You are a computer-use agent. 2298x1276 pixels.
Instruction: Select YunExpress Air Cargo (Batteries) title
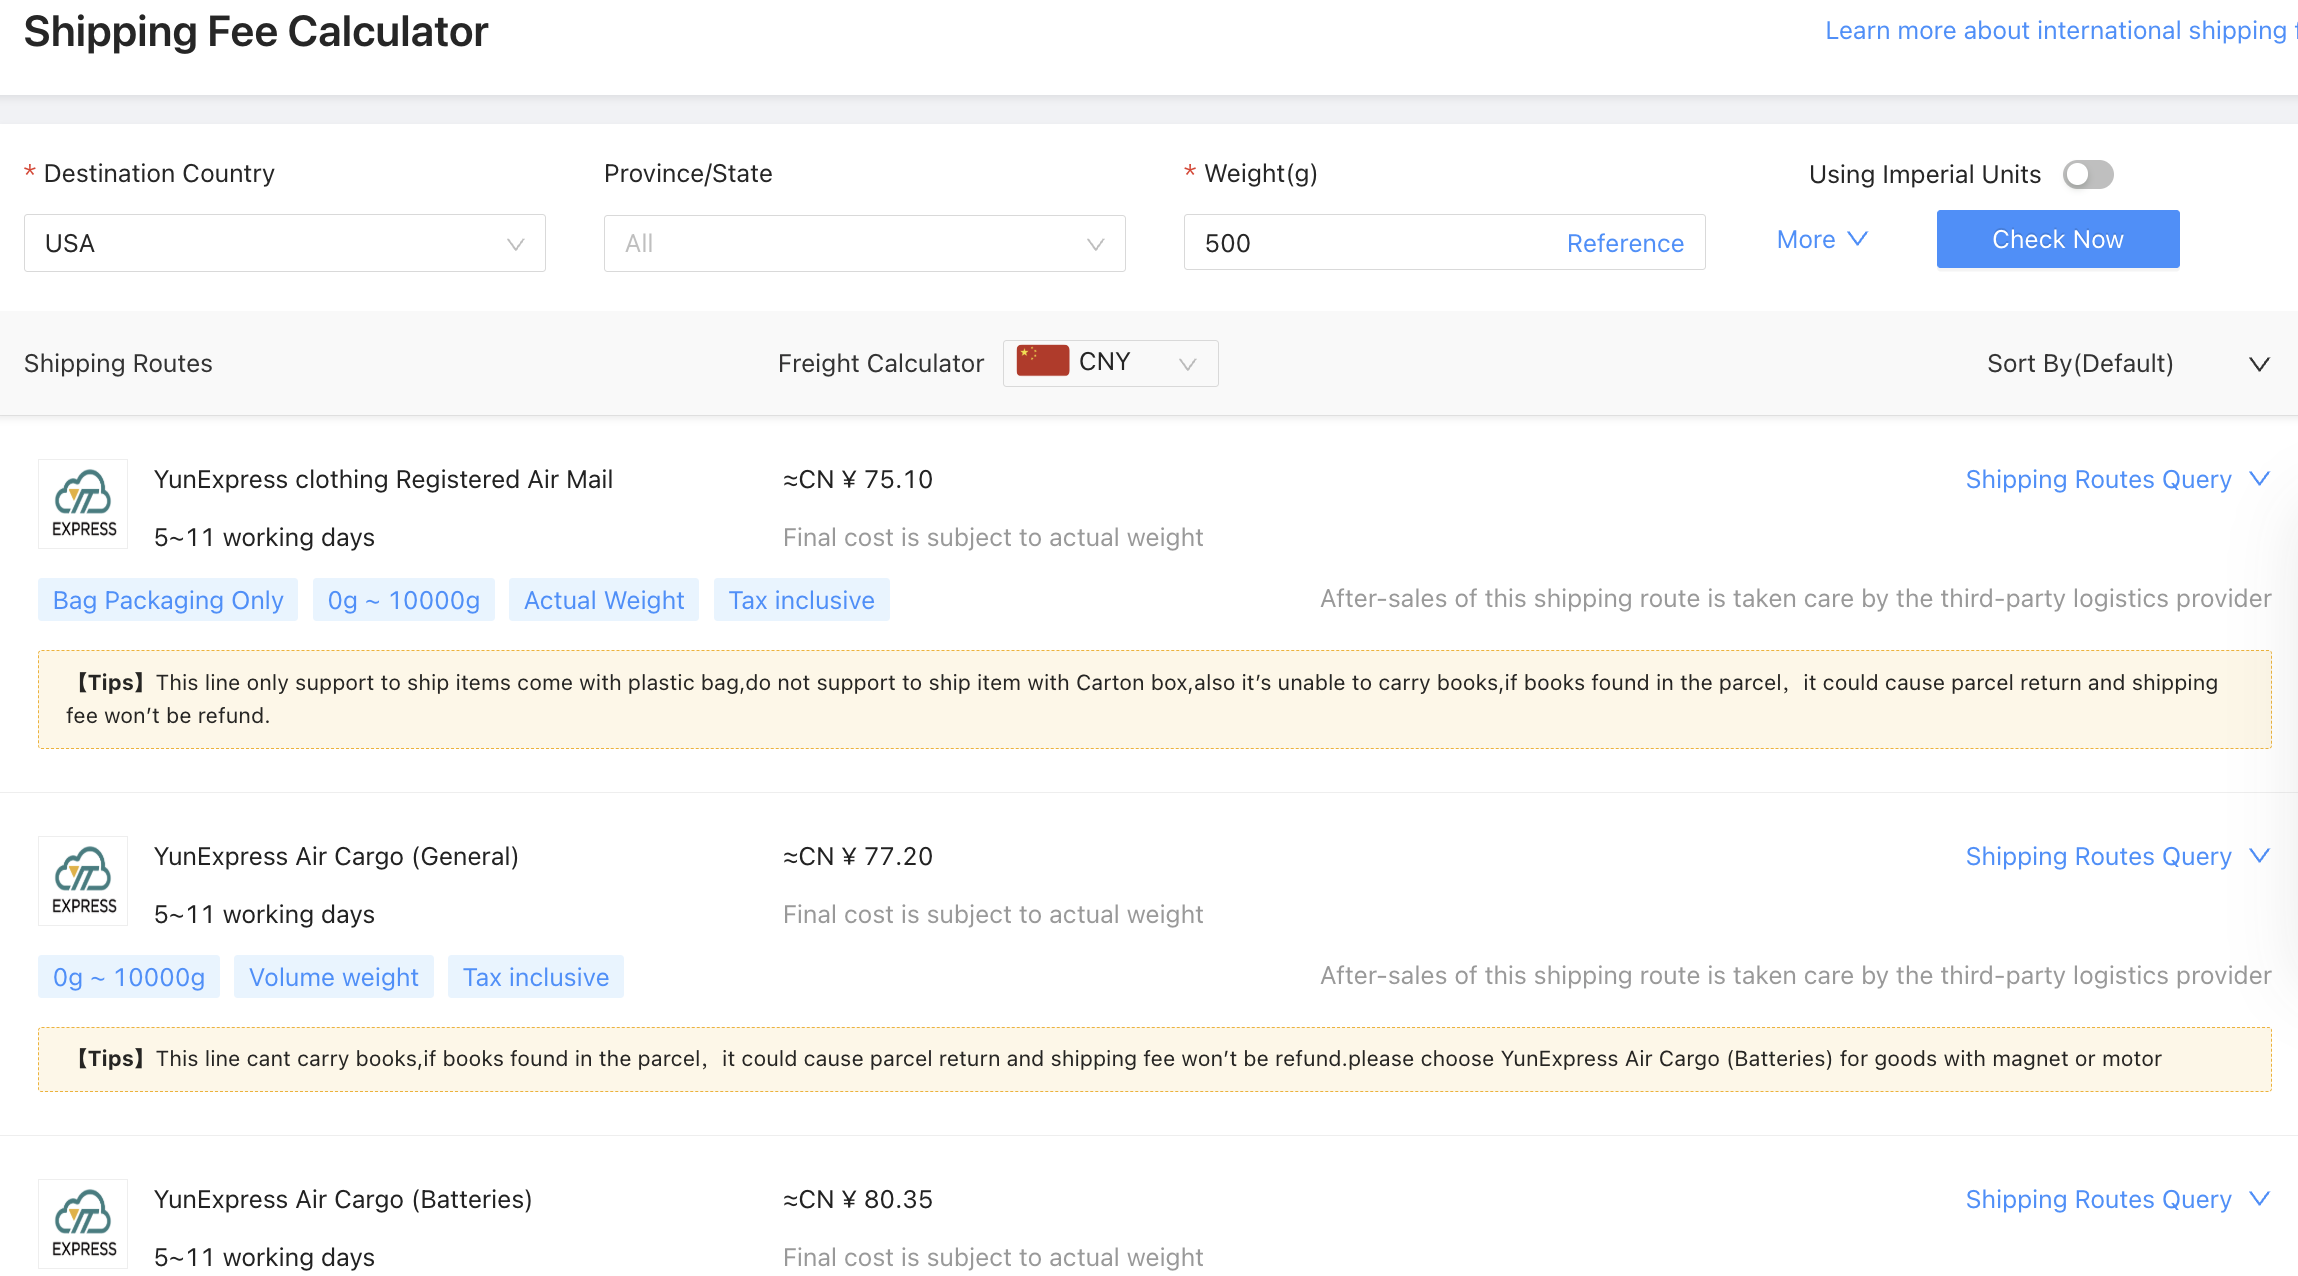pos(343,1199)
